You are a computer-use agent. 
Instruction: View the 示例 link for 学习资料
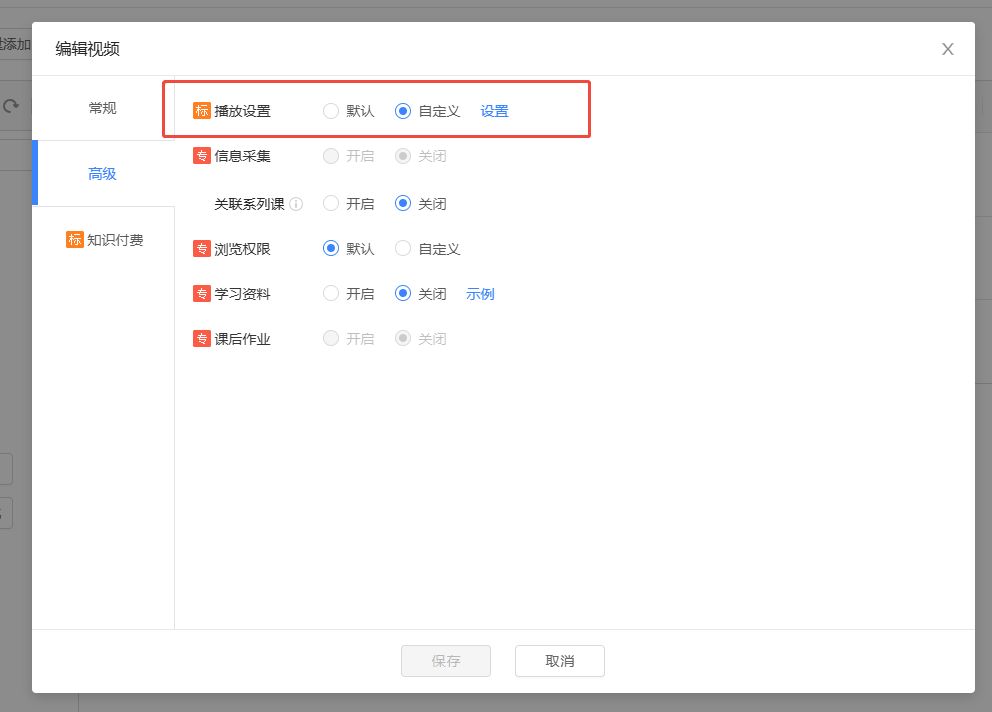[480, 294]
